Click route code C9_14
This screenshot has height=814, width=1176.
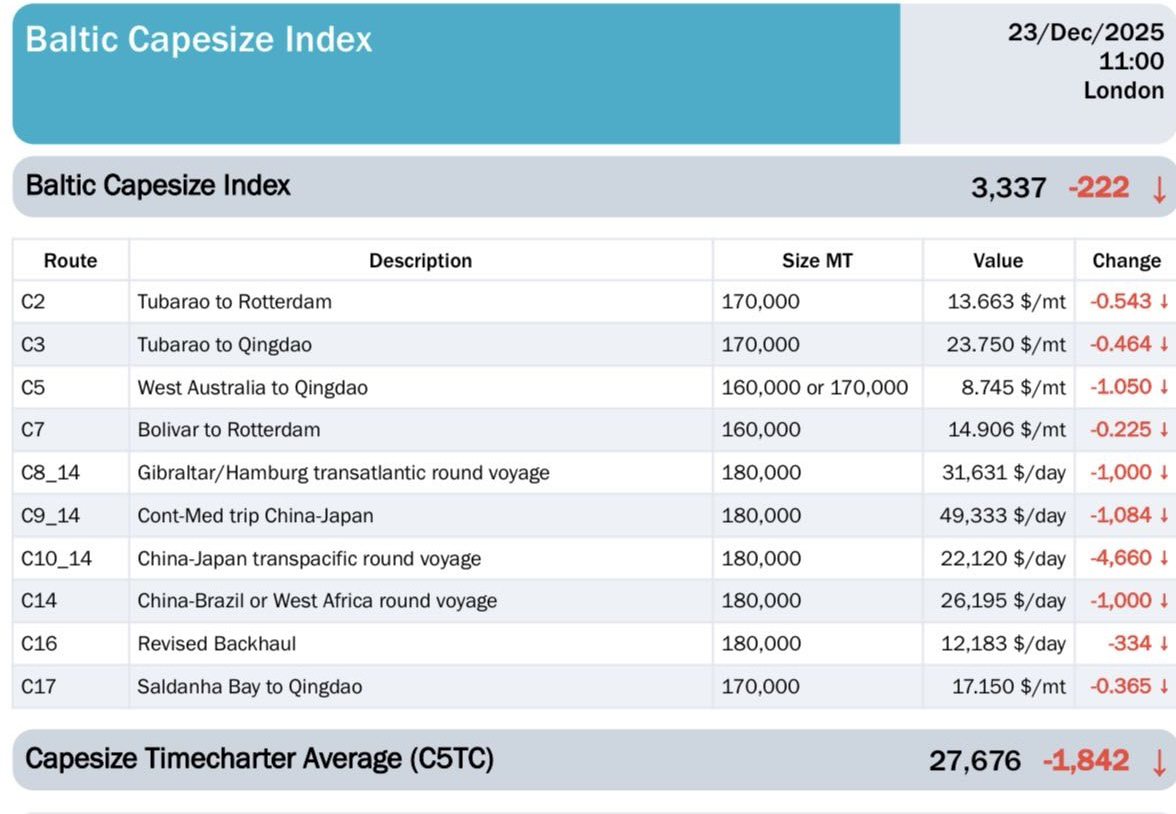pyautogui.click(x=50, y=515)
